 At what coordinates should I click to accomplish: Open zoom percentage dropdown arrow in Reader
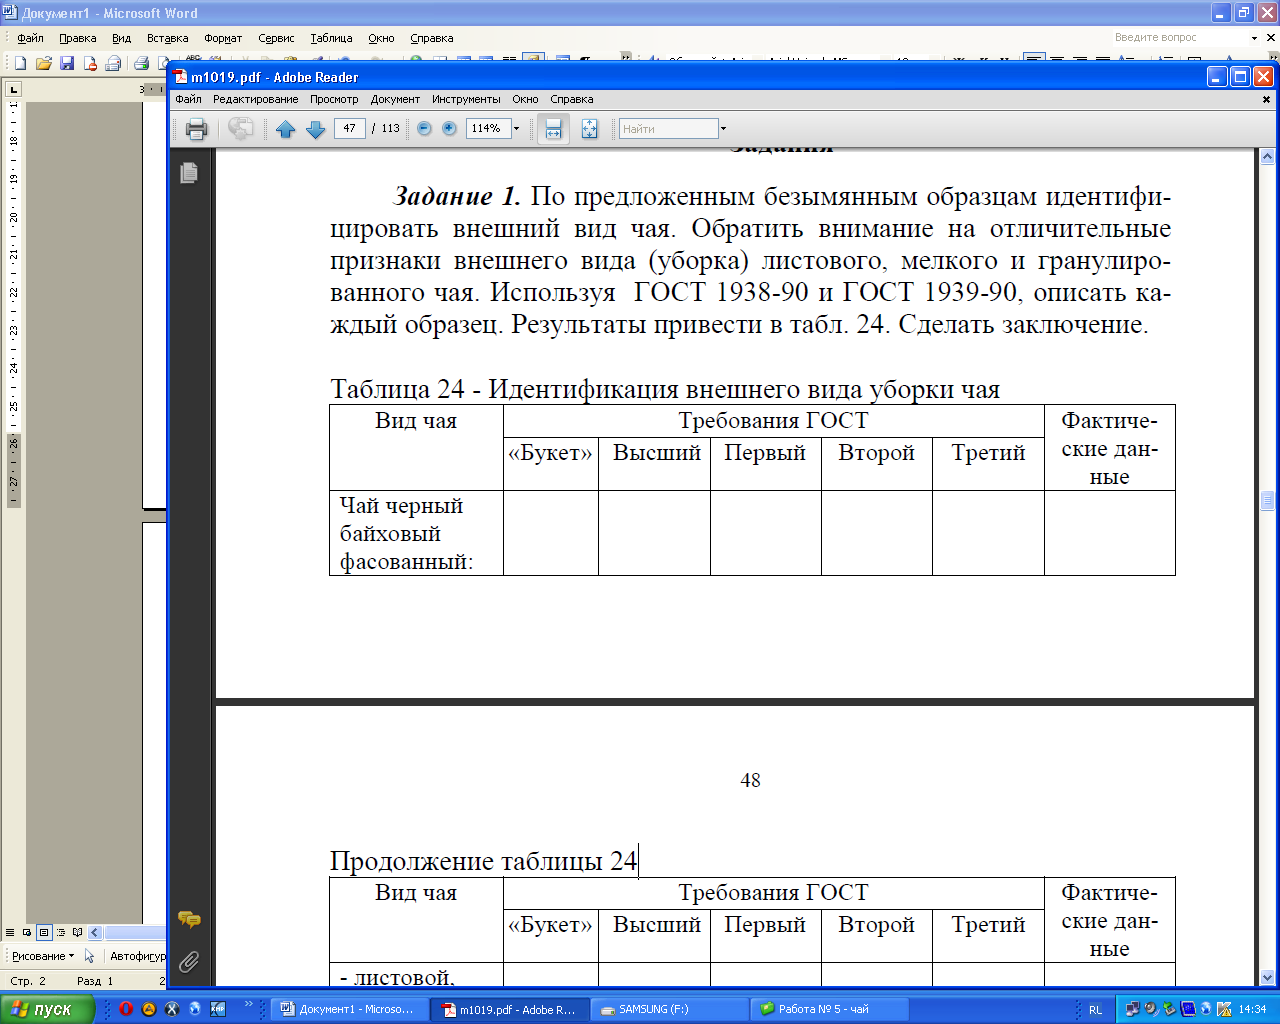click(516, 128)
